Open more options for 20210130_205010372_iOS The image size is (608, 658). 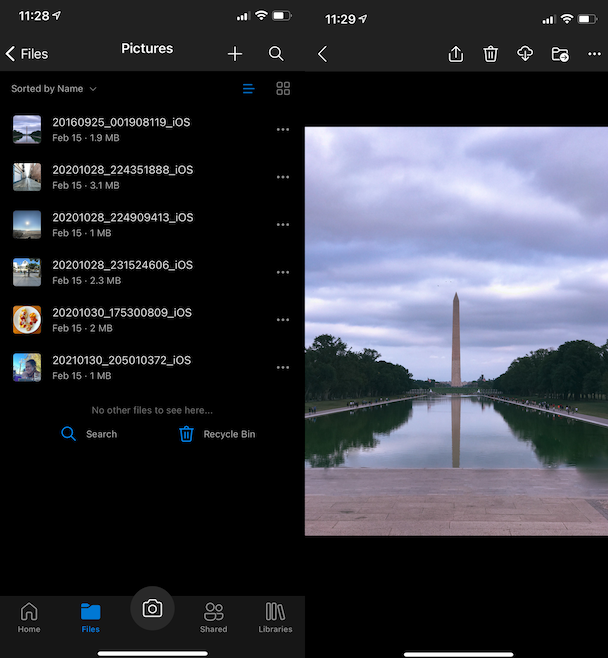pos(283,367)
